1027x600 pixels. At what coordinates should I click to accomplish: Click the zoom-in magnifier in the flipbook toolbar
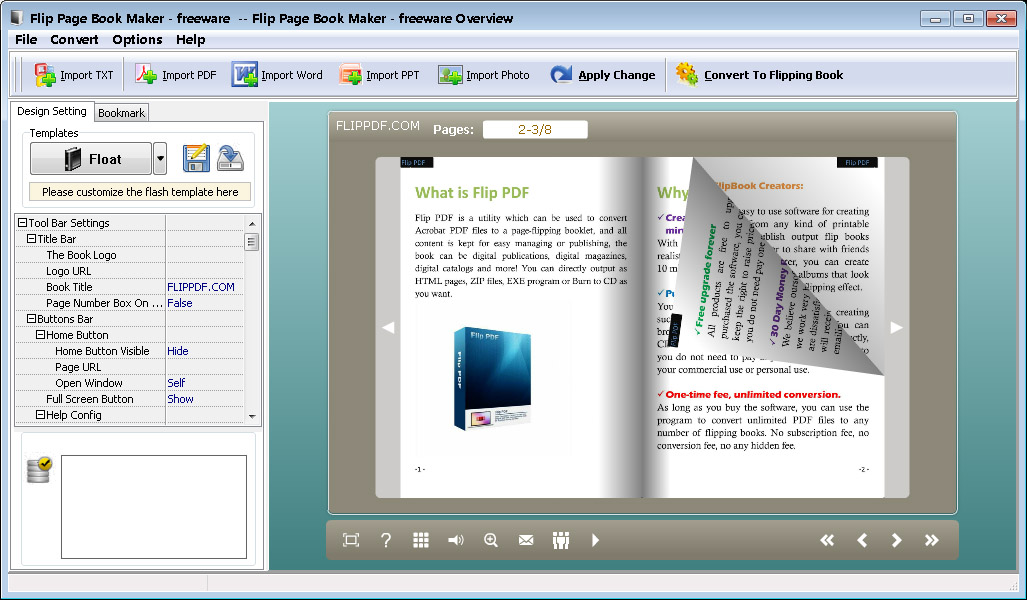[491, 539]
